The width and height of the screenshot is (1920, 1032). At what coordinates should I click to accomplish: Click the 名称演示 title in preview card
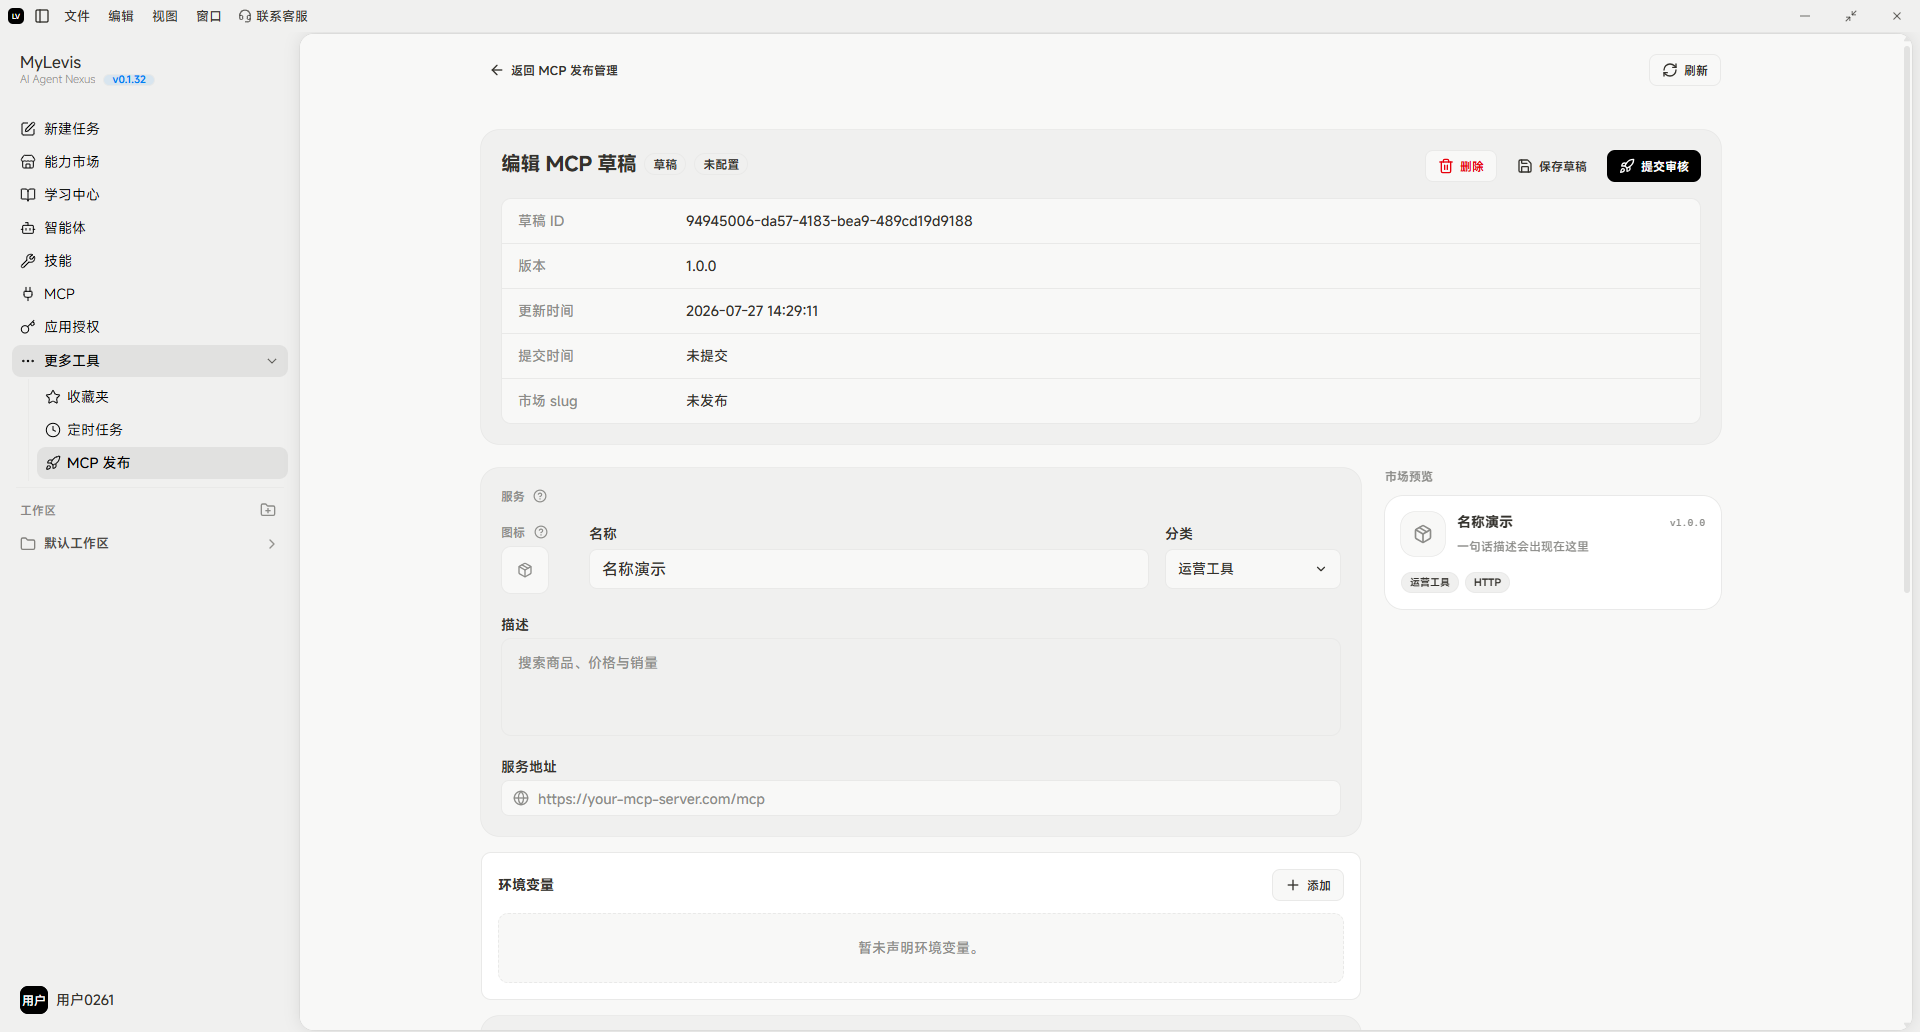(x=1485, y=522)
